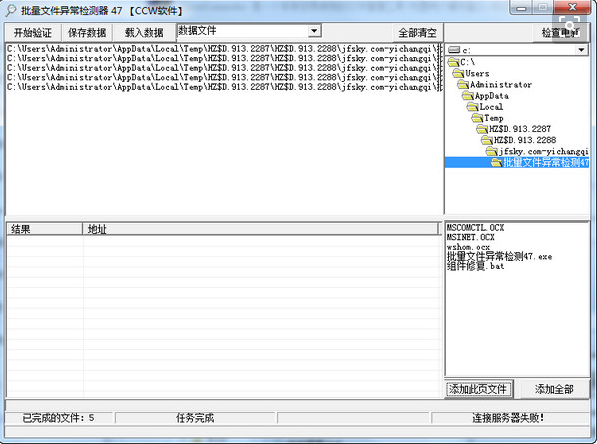Click the first file path line in the list
The image size is (597, 444).
(x=225, y=49)
